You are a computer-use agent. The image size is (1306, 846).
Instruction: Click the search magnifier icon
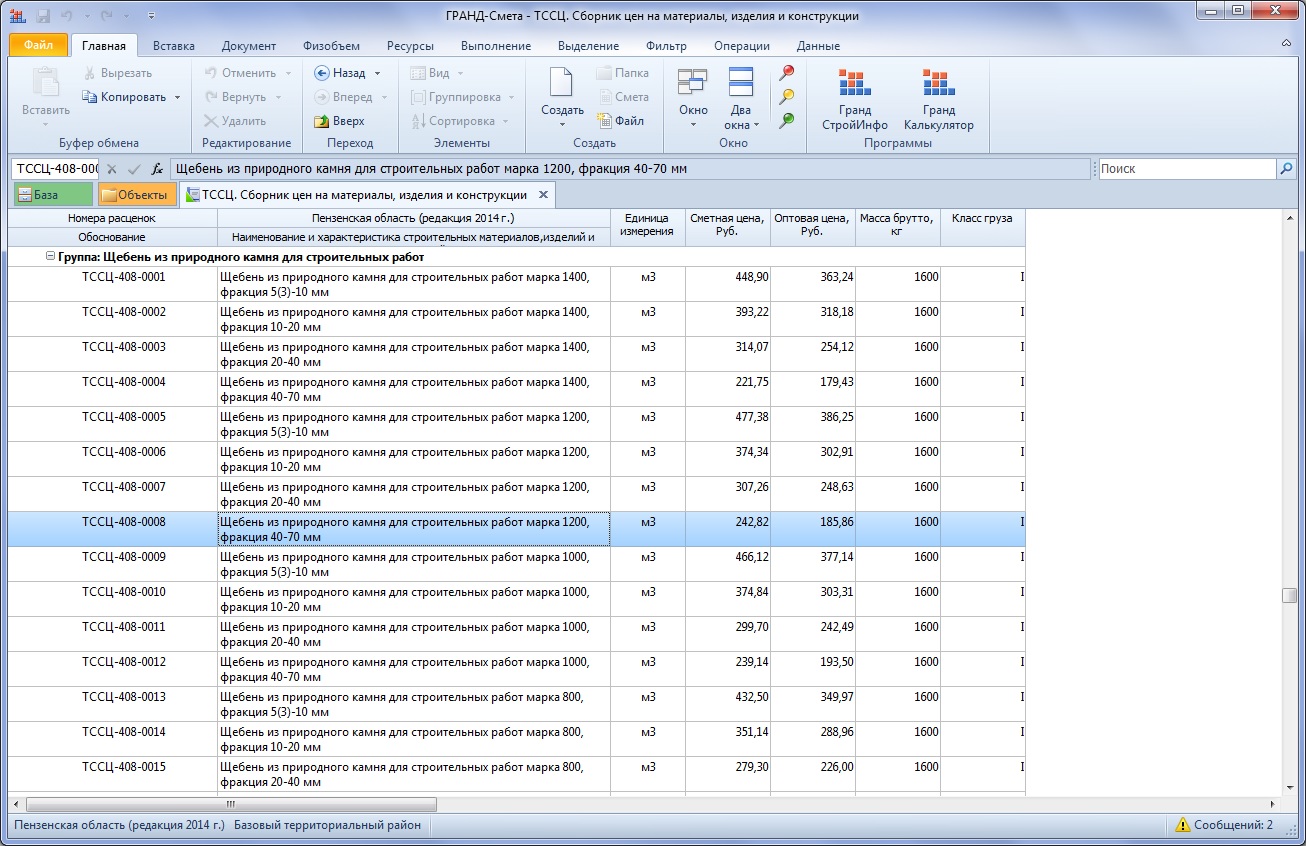click(x=1287, y=169)
